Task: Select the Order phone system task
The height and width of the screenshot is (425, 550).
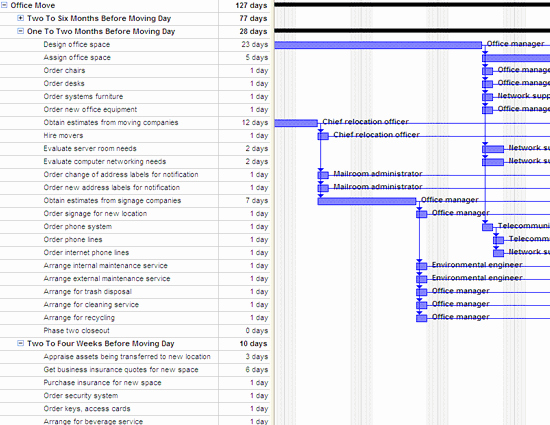Action: pyautogui.click(x=78, y=227)
